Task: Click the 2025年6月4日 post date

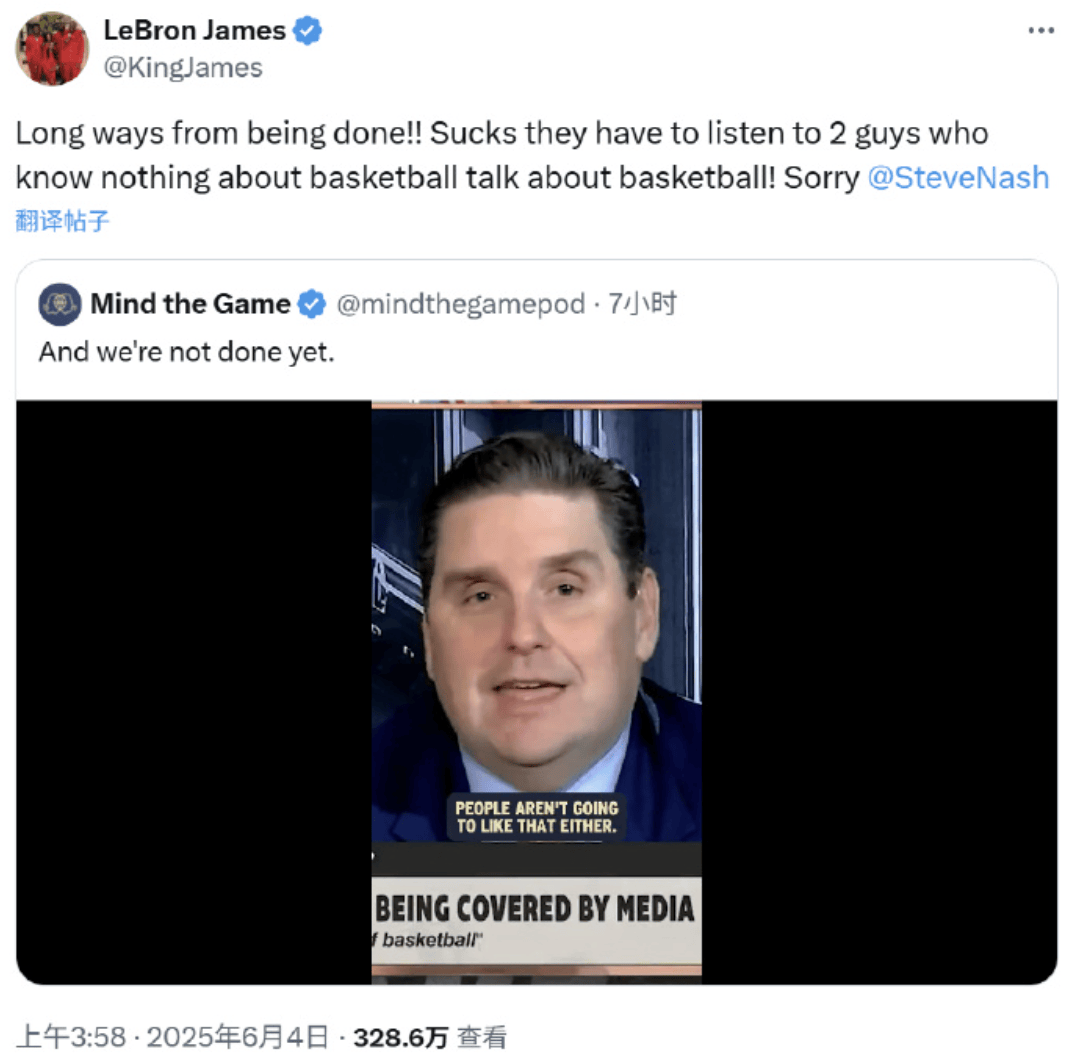Action: click(238, 1037)
